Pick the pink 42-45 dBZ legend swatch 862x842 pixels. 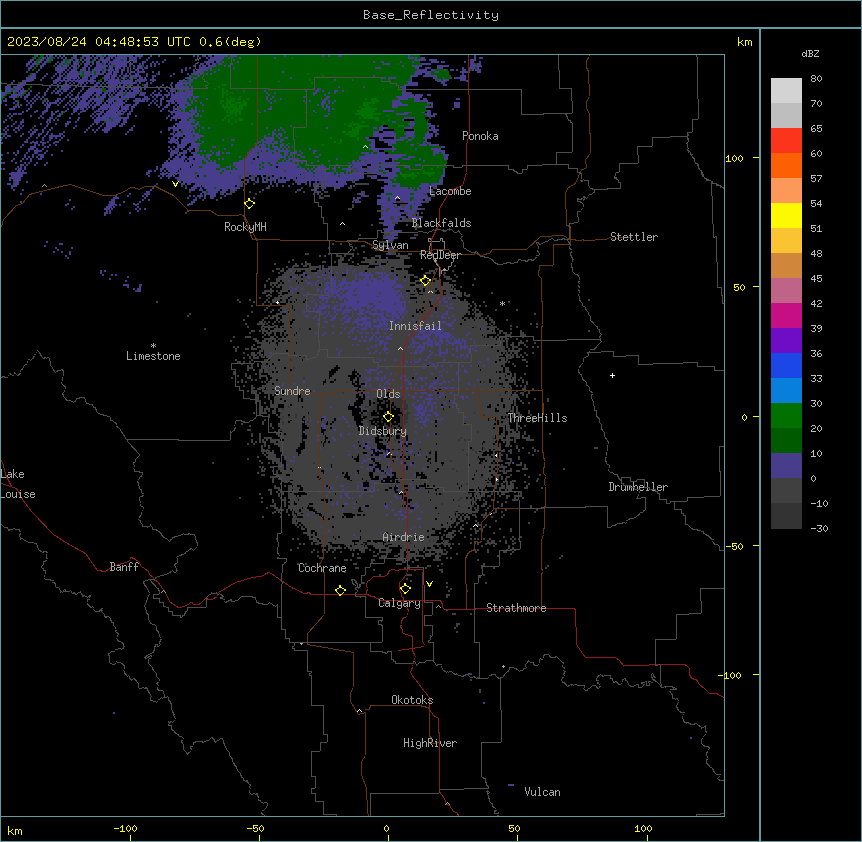tap(786, 290)
